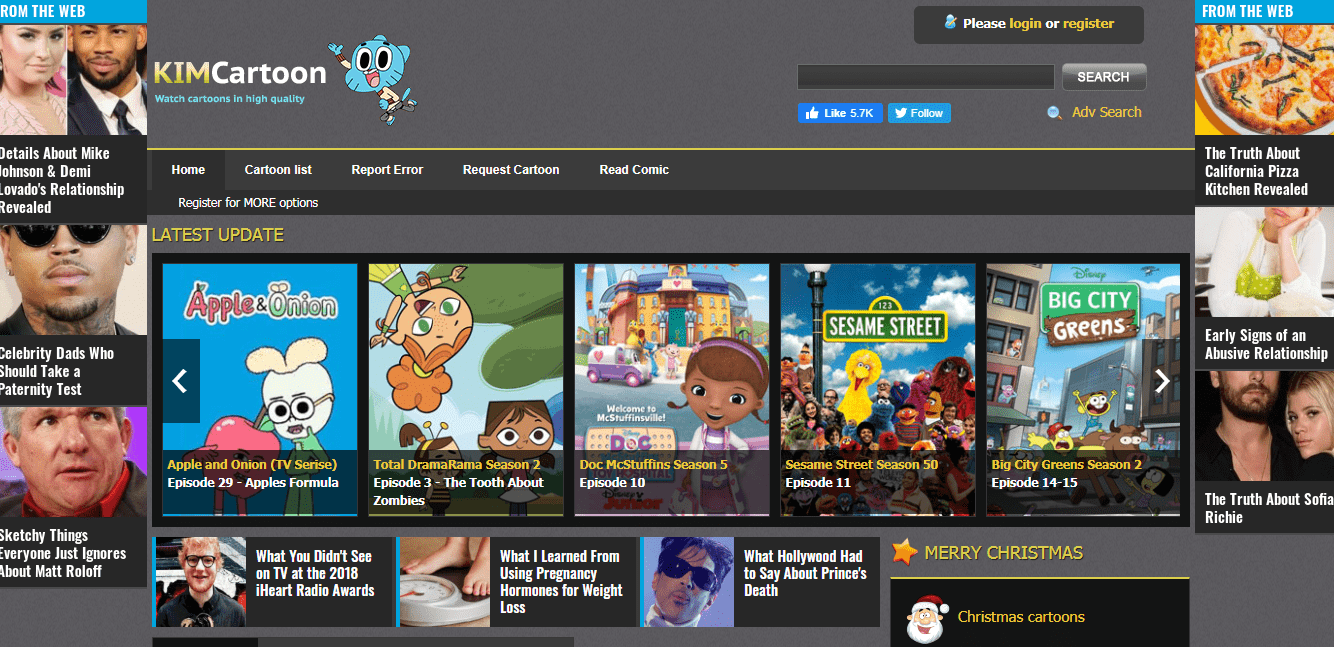The height and width of the screenshot is (647, 1334).
Task: Click Doc McStuffins Season 5 title
Action: (x=654, y=464)
